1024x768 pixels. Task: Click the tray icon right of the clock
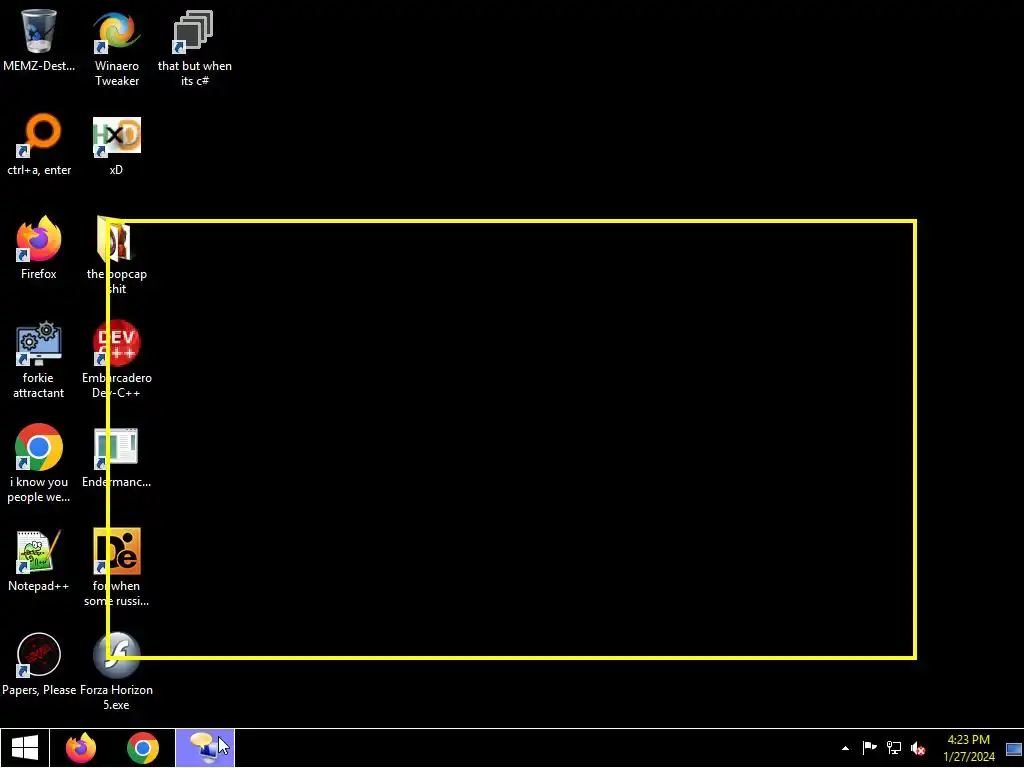(1014, 749)
